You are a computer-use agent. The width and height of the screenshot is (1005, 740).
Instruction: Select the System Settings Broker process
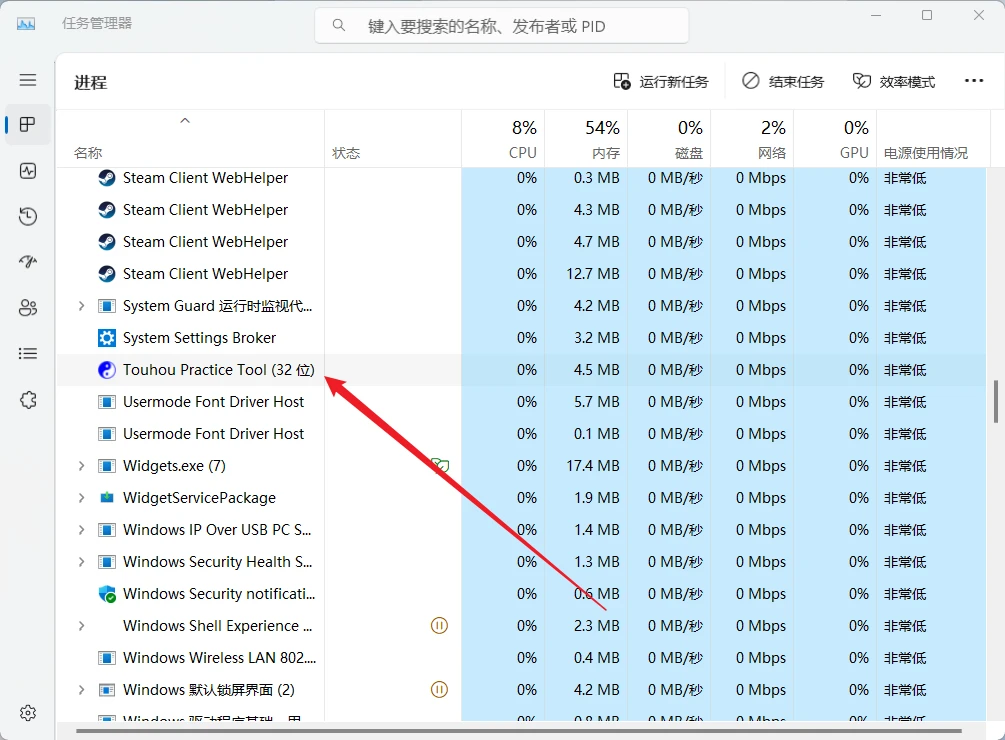click(521, 338)
